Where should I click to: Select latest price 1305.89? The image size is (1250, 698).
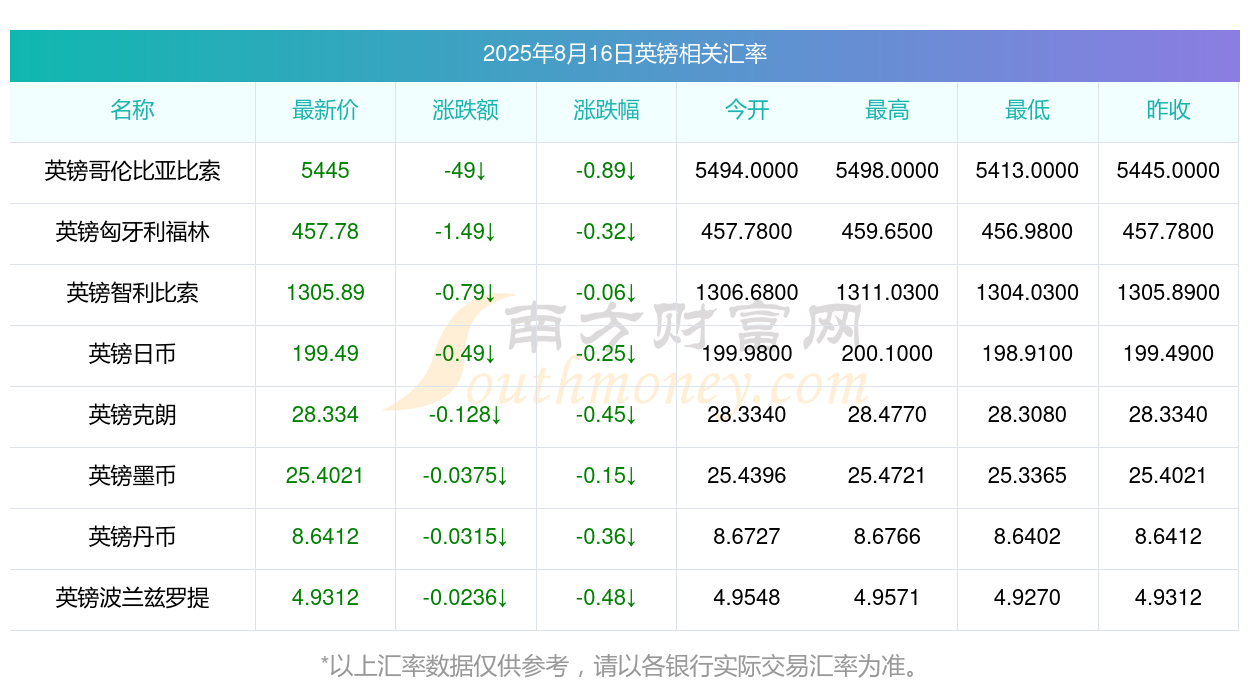point(325,293)
